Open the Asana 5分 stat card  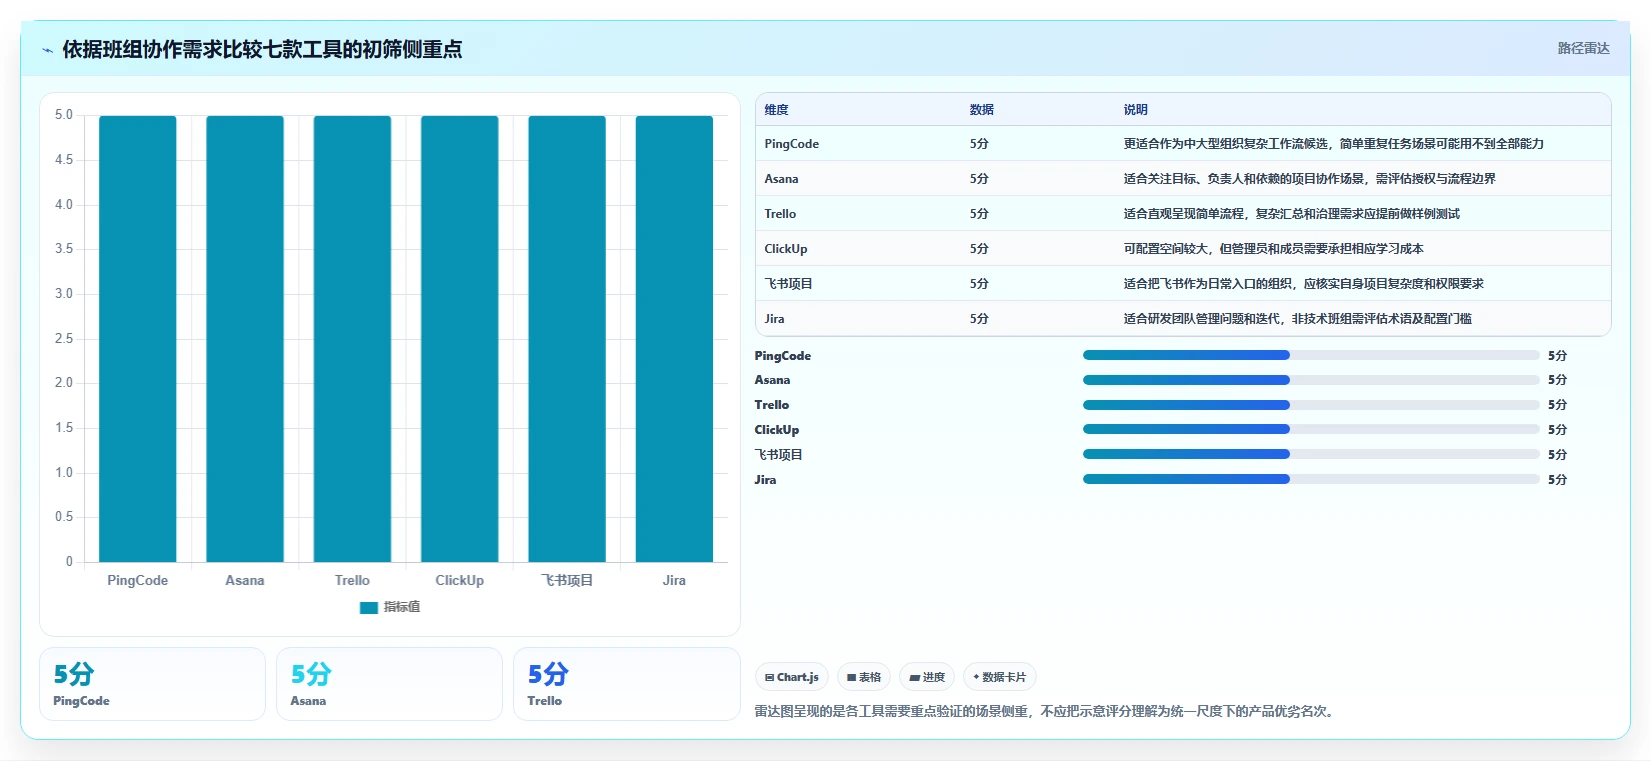tap(389, 684)
